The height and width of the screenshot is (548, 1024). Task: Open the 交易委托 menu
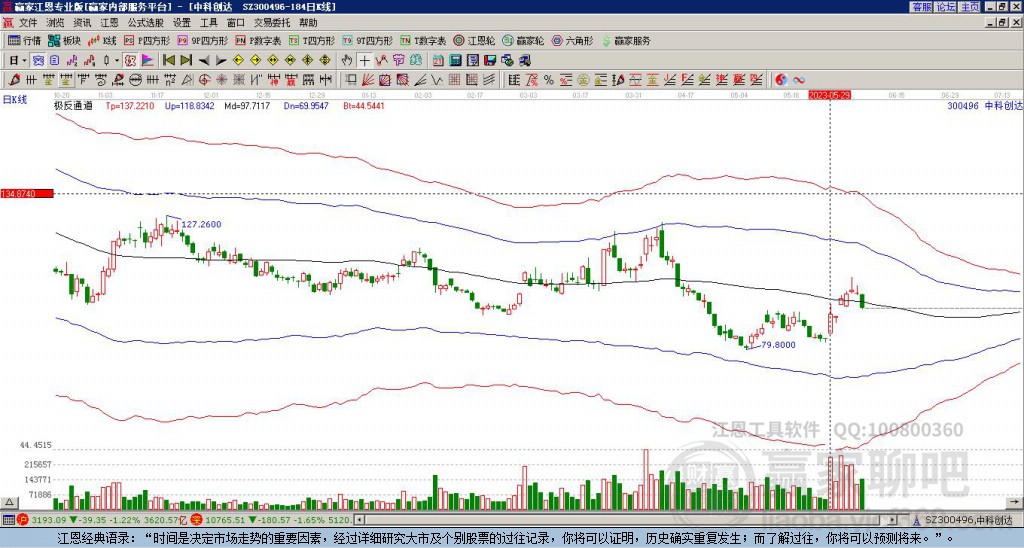coord(272,23)
